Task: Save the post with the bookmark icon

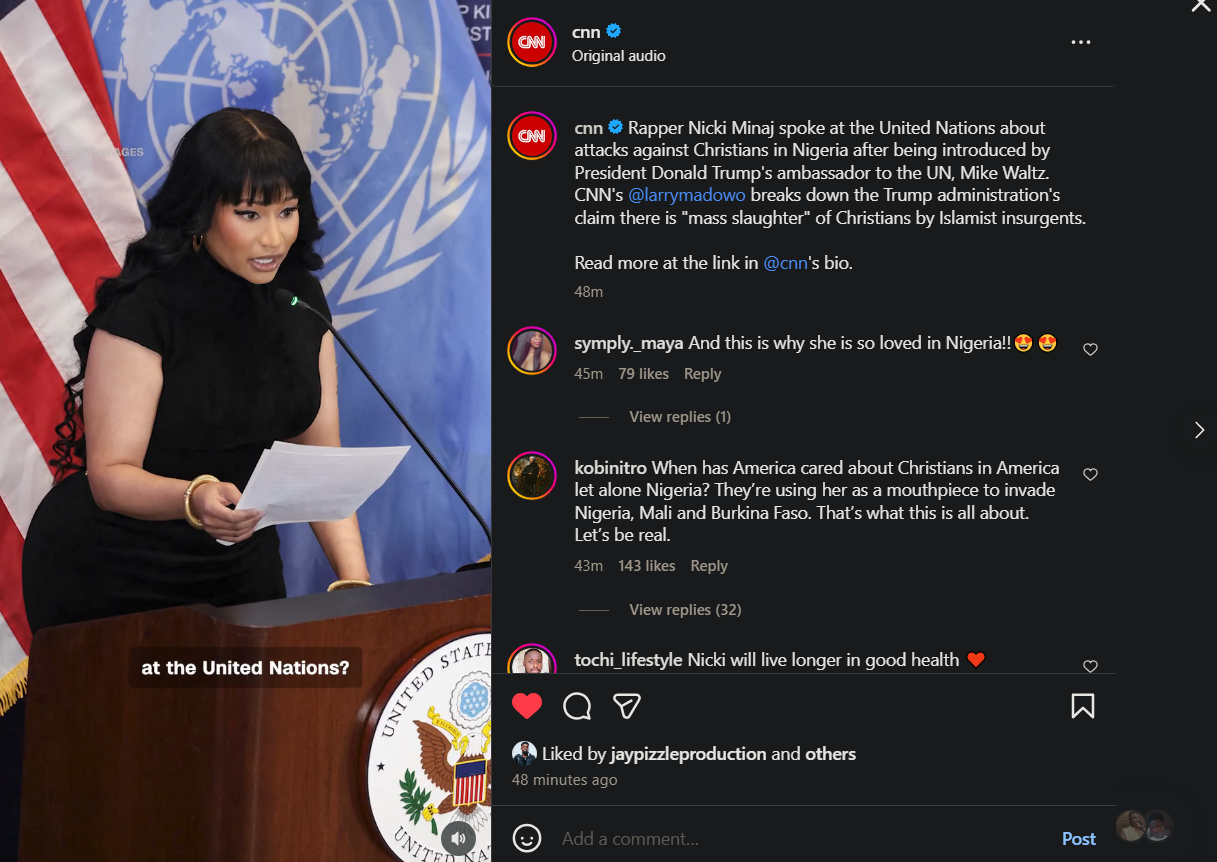Action: pyautogui.click(x=1082, y=706)
